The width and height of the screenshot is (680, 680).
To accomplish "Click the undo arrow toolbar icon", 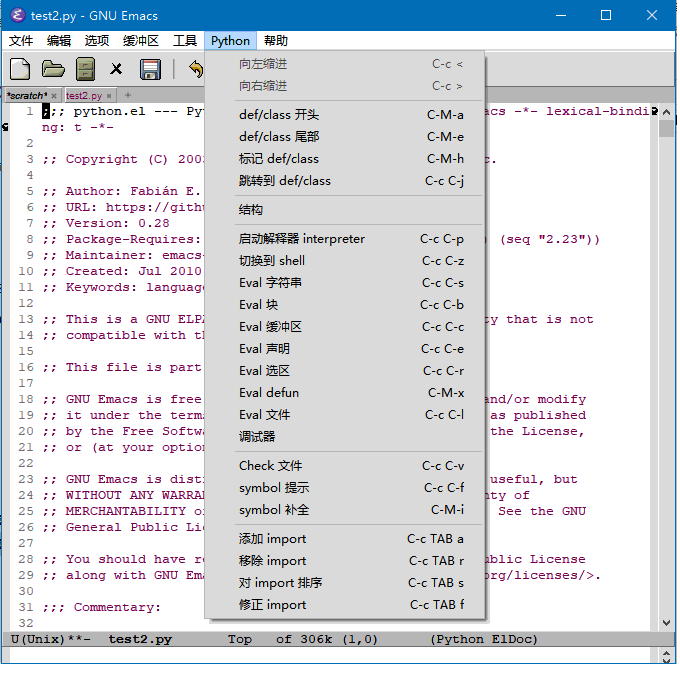I will (195, 69).
